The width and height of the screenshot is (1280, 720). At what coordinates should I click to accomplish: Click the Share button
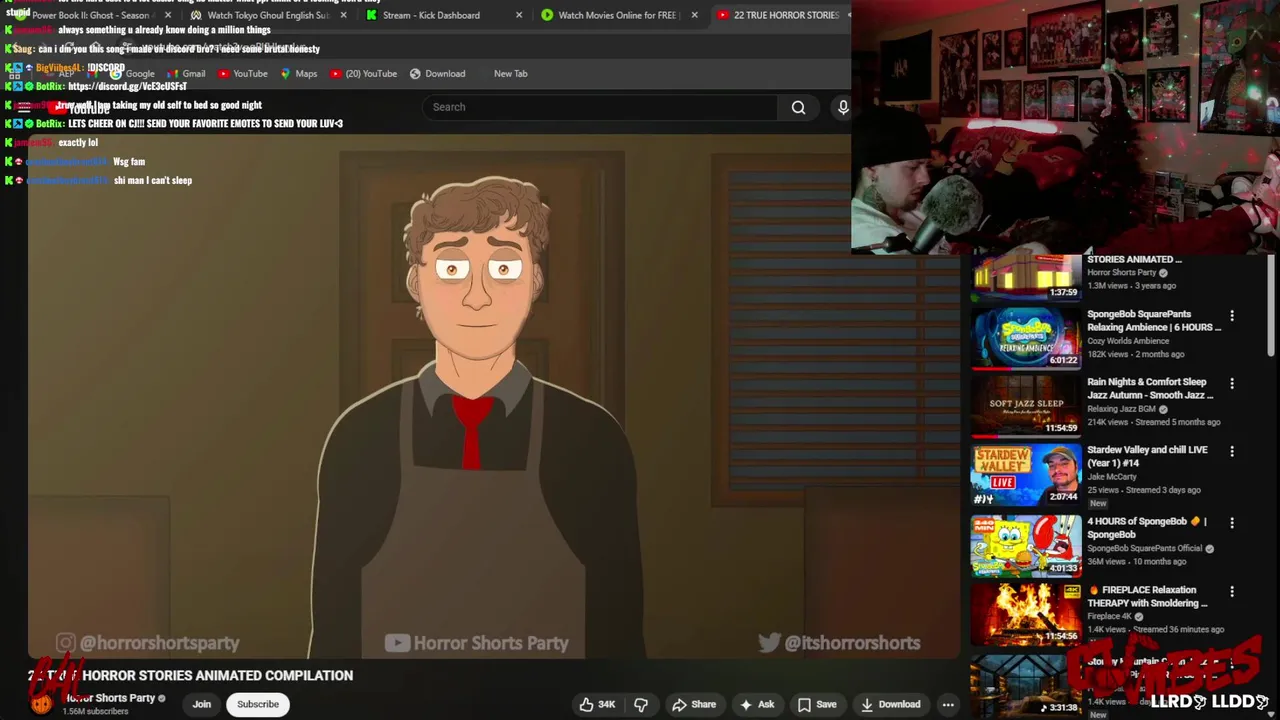694,704
